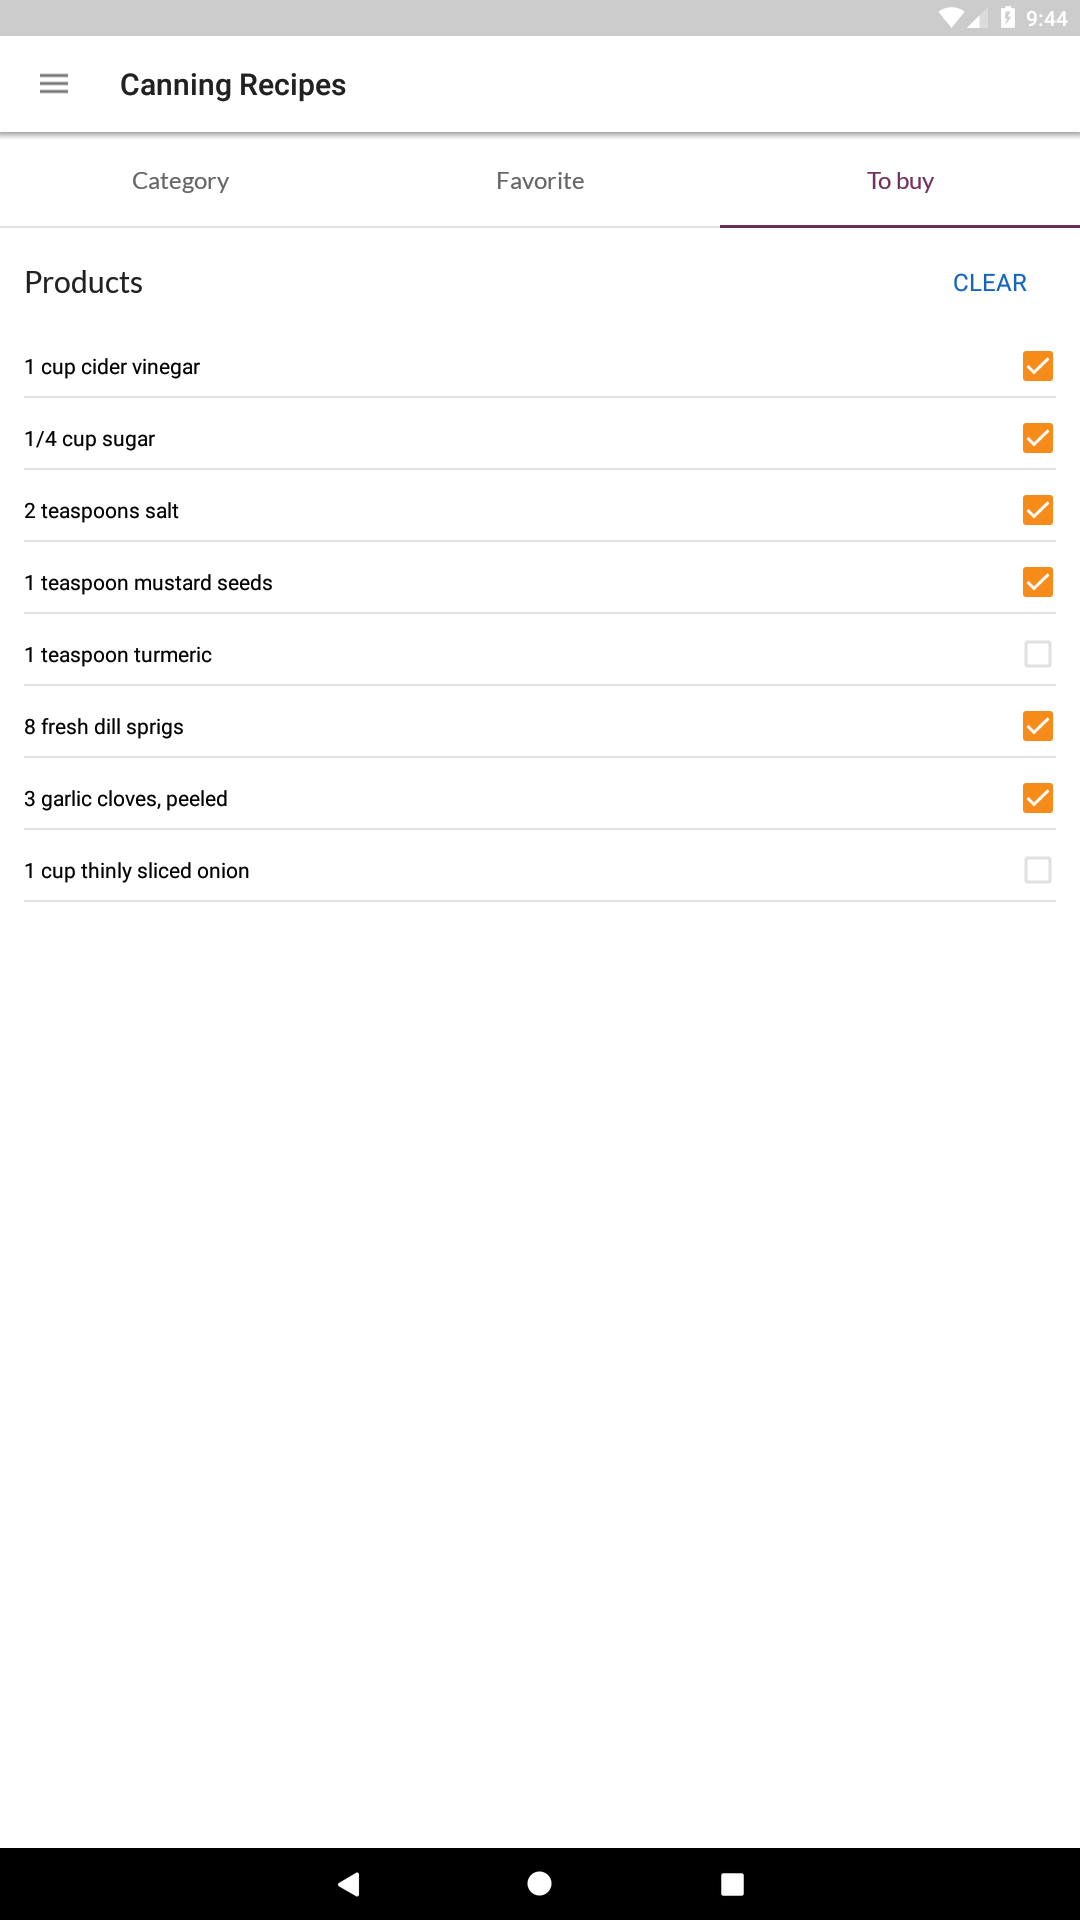Uncheck the 1/4 cup sugar checkbox
The width and height of the screenshot is (1080, 1920).
click(x=1038, y=438)
